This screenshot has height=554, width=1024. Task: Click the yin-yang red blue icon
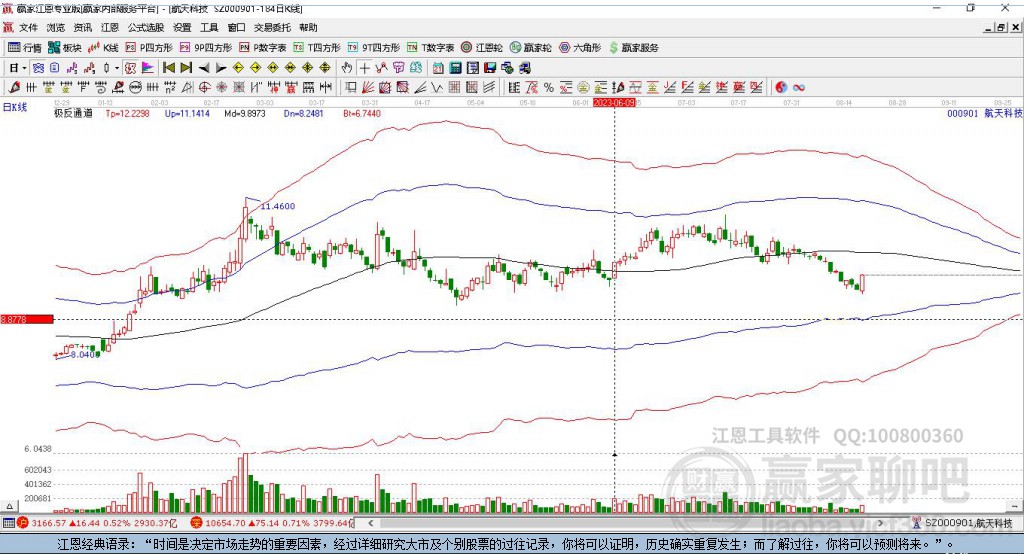[781, 88]
